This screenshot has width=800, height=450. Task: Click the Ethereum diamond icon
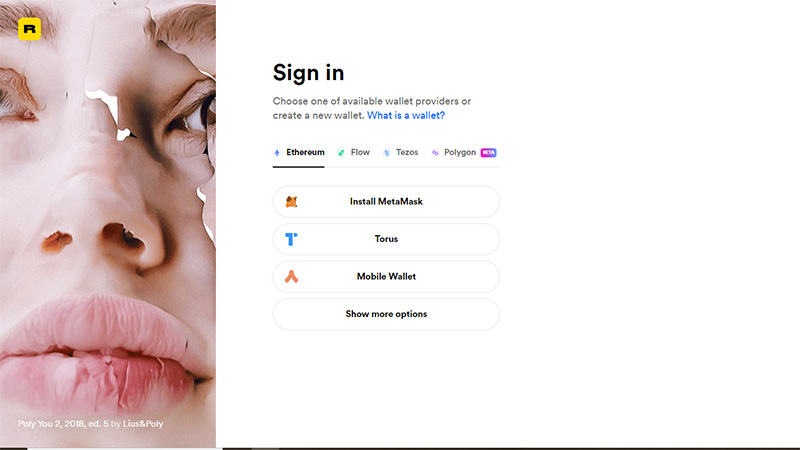tap(277, 153)
